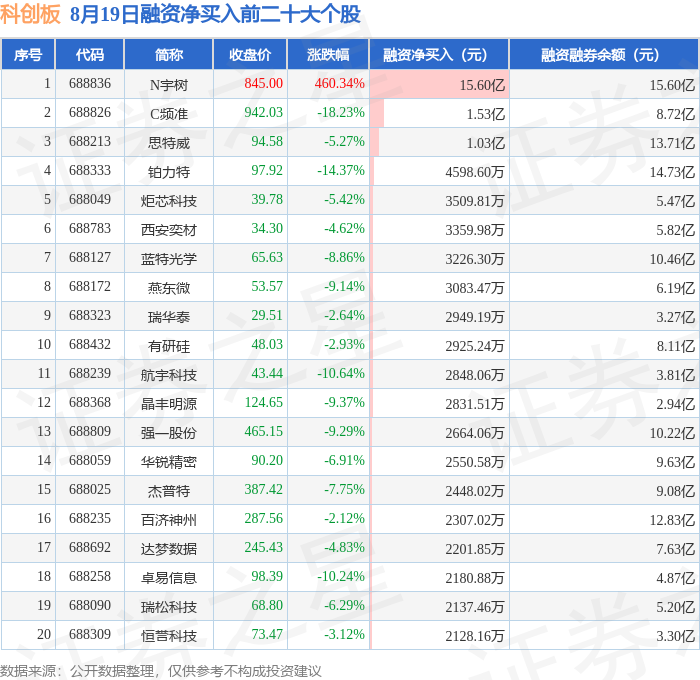Click the 序号 column header

(x=28, y=54)
